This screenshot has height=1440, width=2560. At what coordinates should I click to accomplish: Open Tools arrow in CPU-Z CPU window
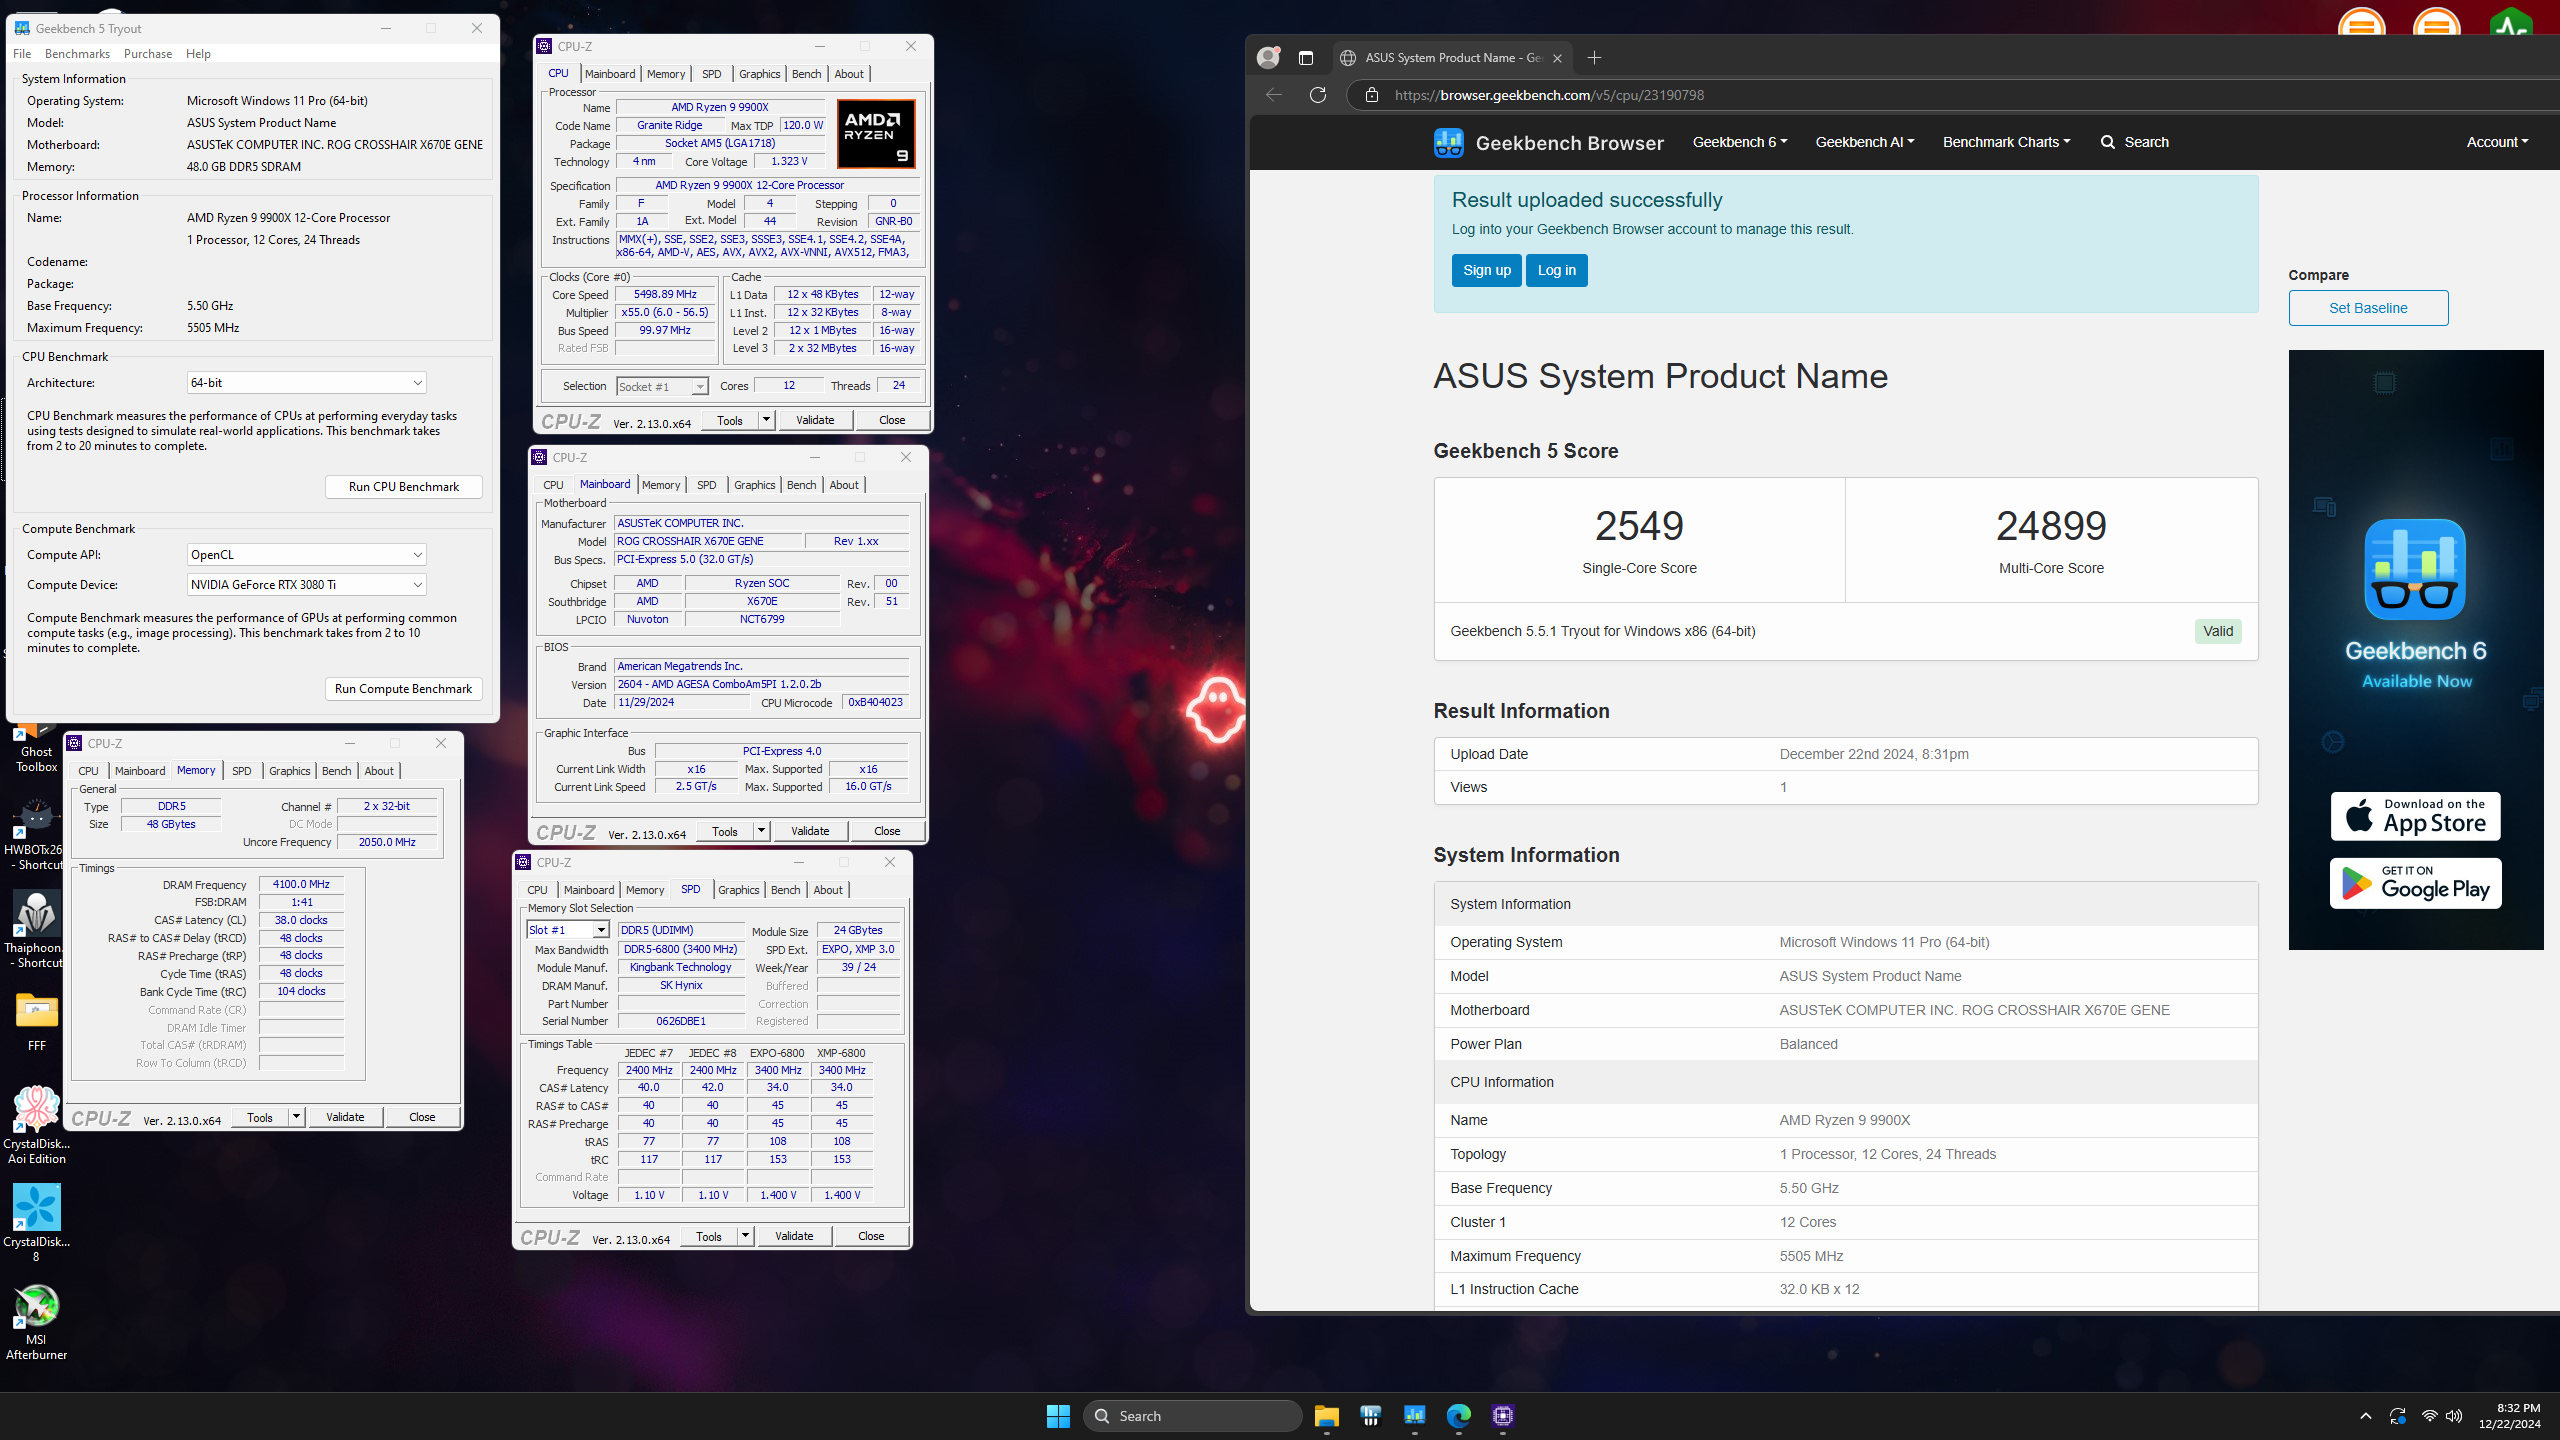(766, 420)
